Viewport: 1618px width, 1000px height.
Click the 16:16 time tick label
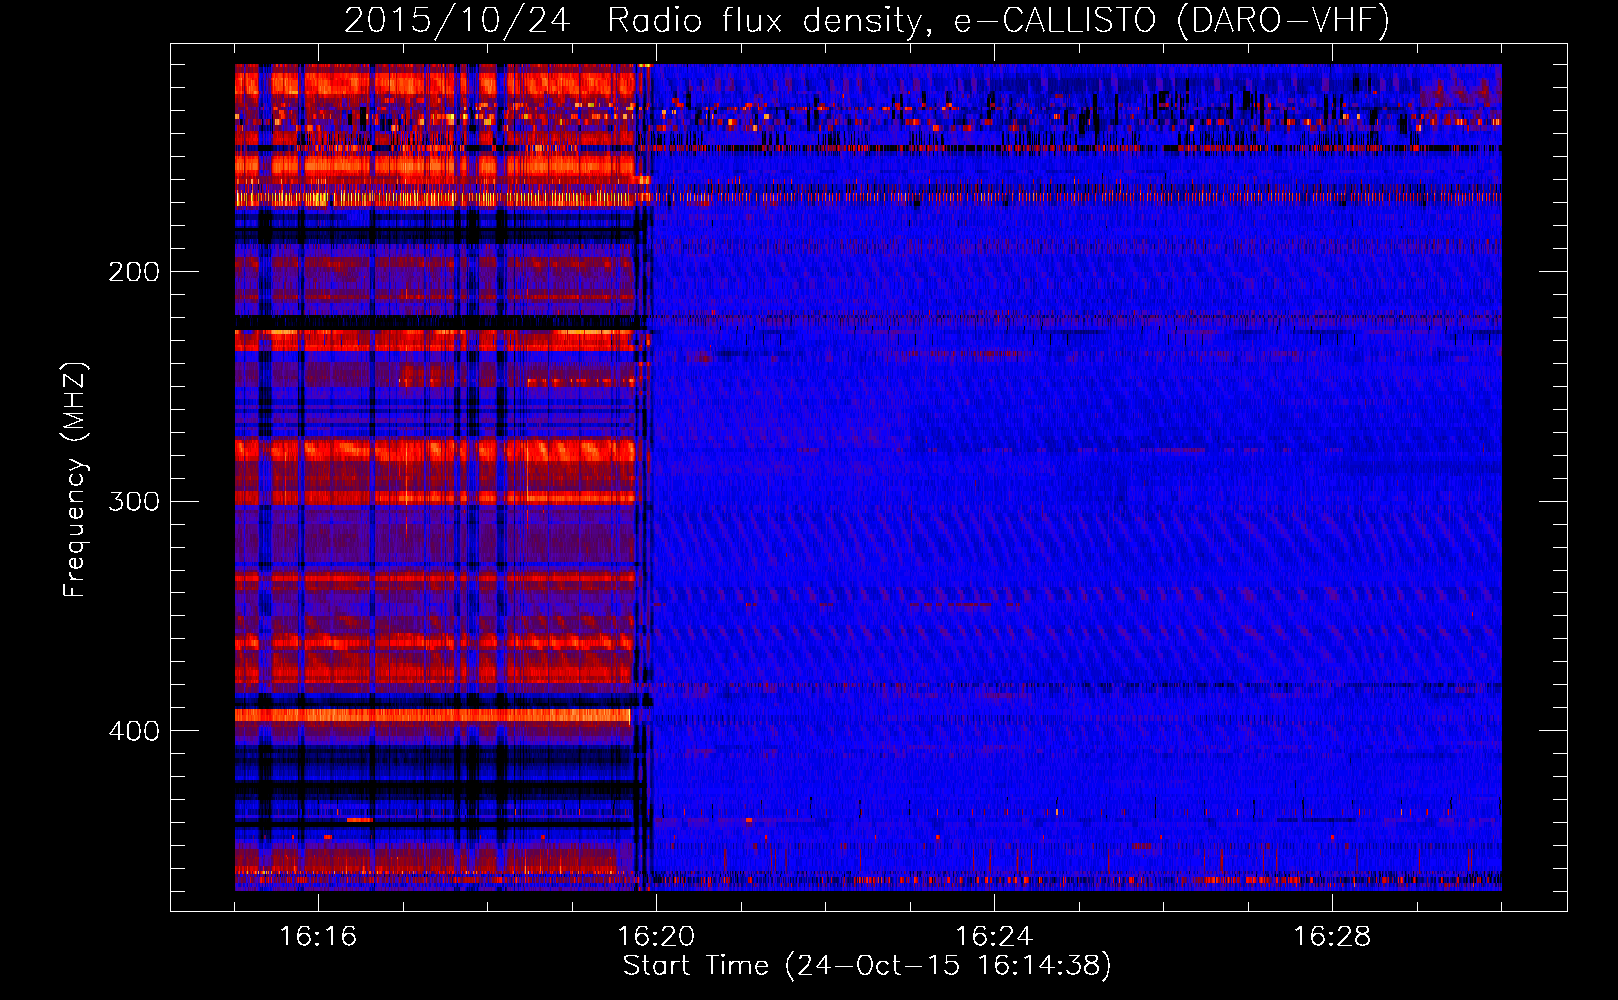click(x=318, y=936)
